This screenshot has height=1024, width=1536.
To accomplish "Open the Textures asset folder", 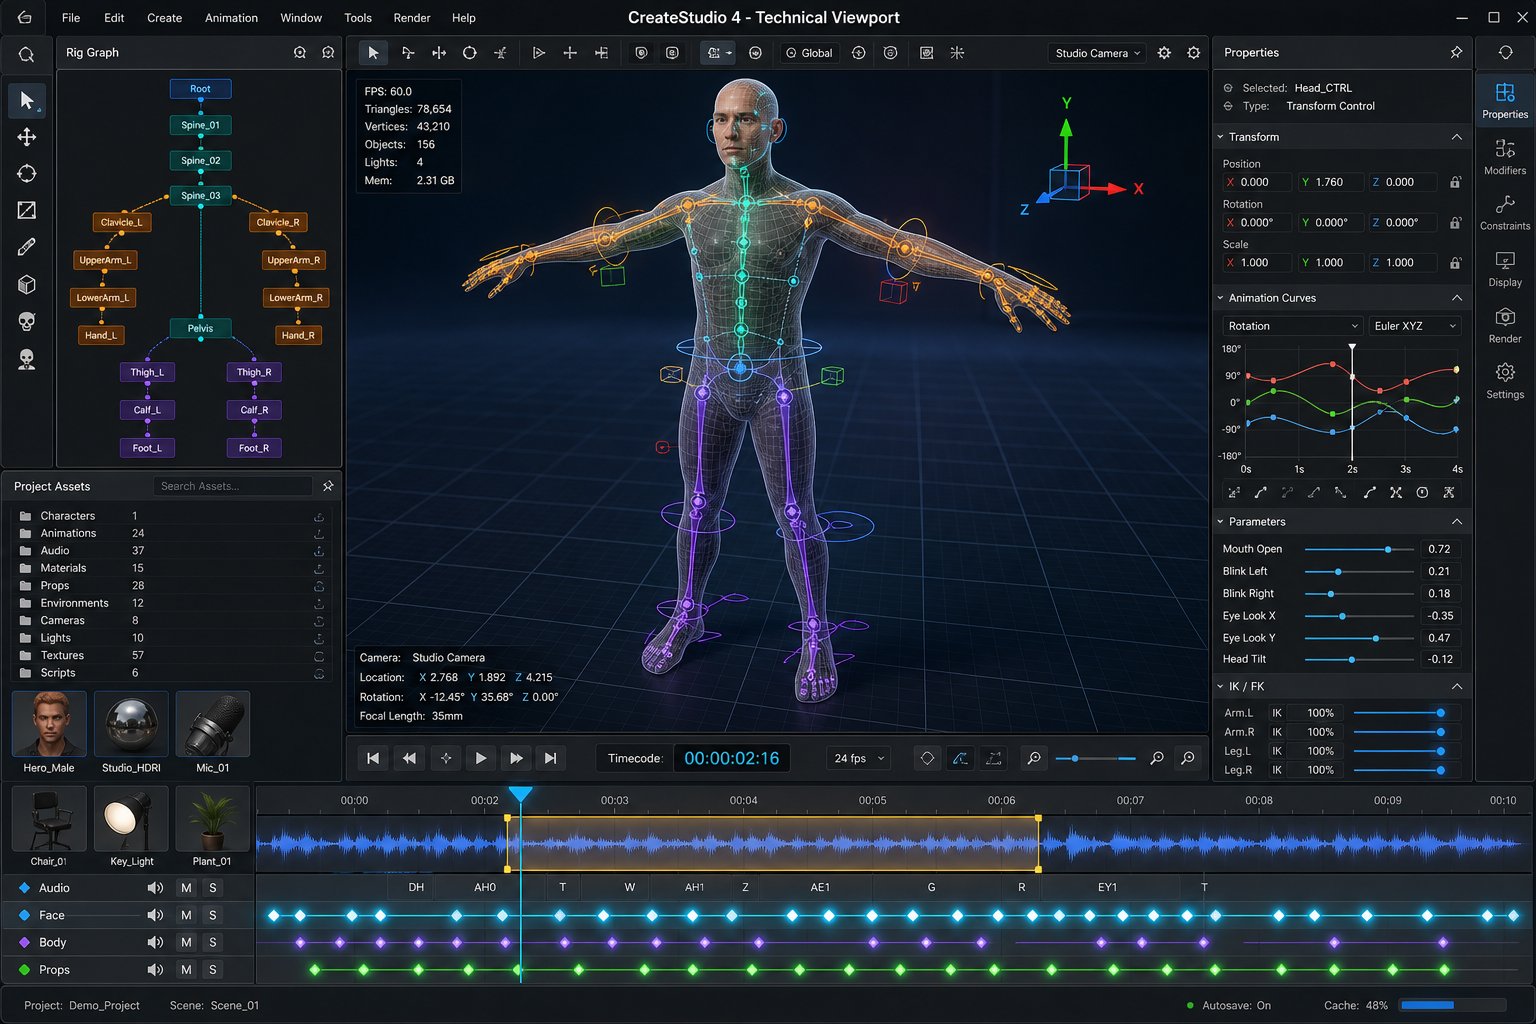I will click(62, 655).
